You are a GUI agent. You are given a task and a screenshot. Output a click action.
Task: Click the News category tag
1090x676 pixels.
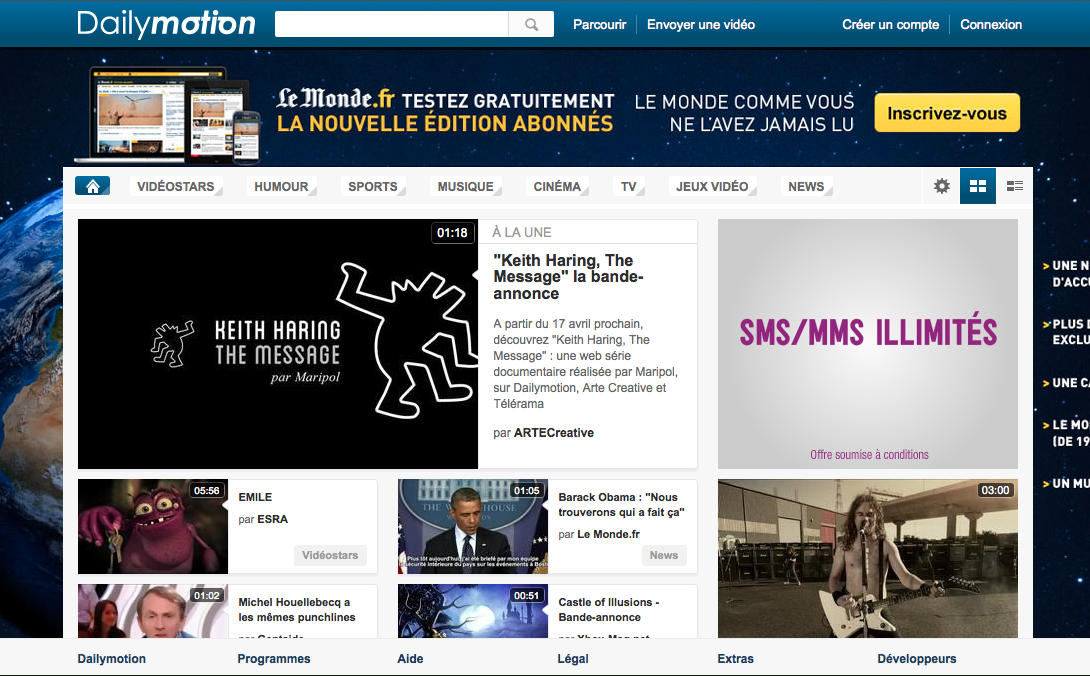click(664, 555)
